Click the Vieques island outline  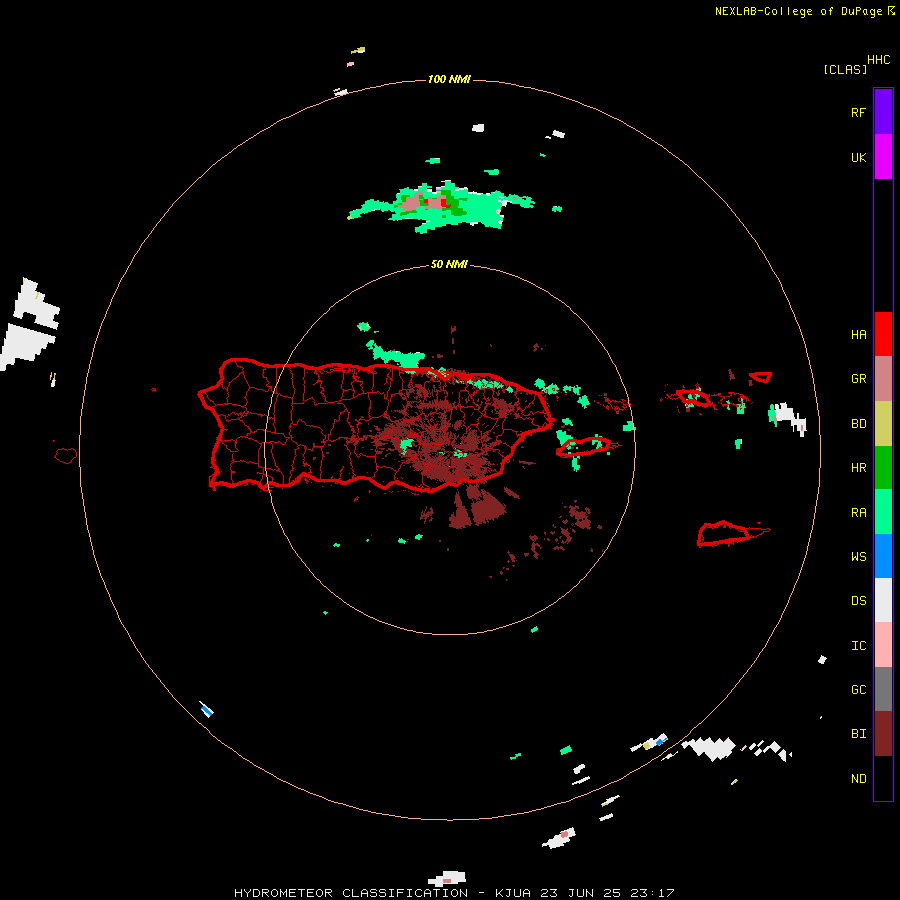[x=584, y=447]
